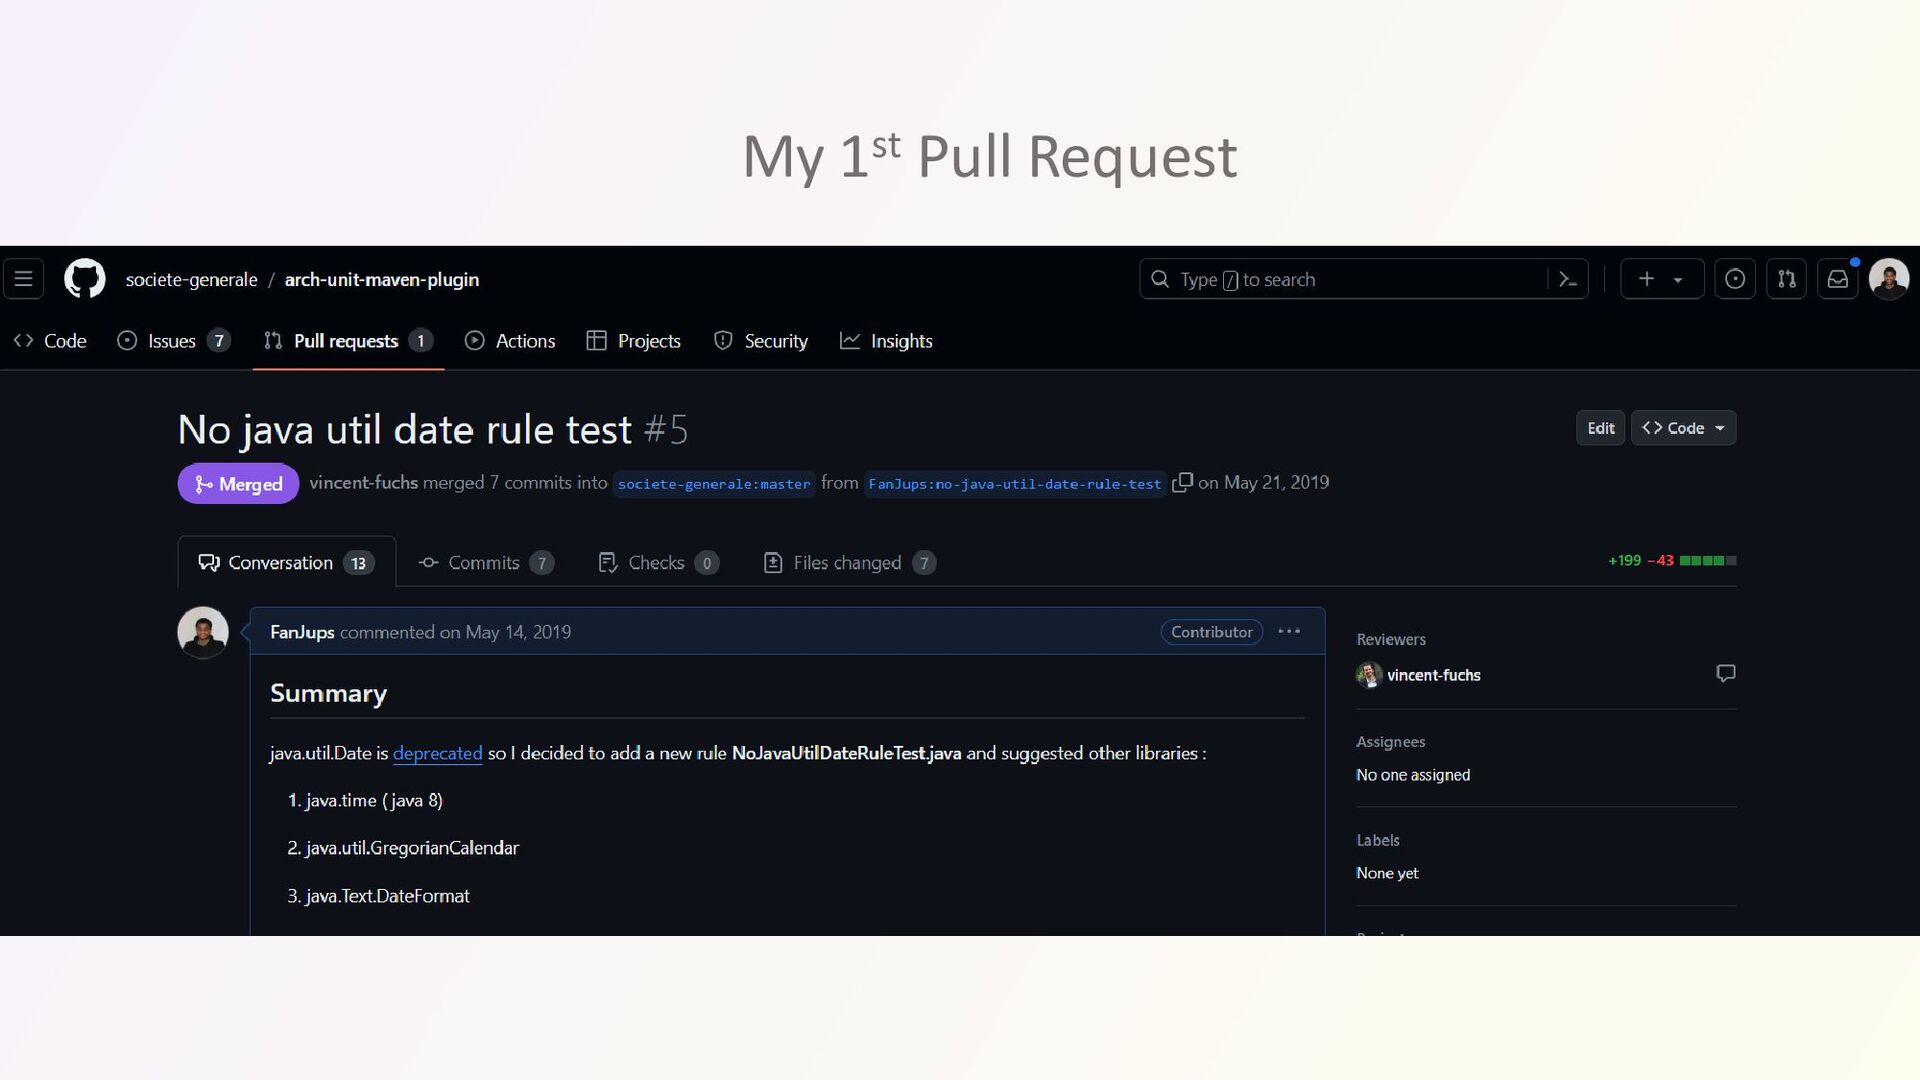This screenshot has width=1920, height=1080.
Task: Click the Assignees sidebar heading
Action: (1390, 742)
